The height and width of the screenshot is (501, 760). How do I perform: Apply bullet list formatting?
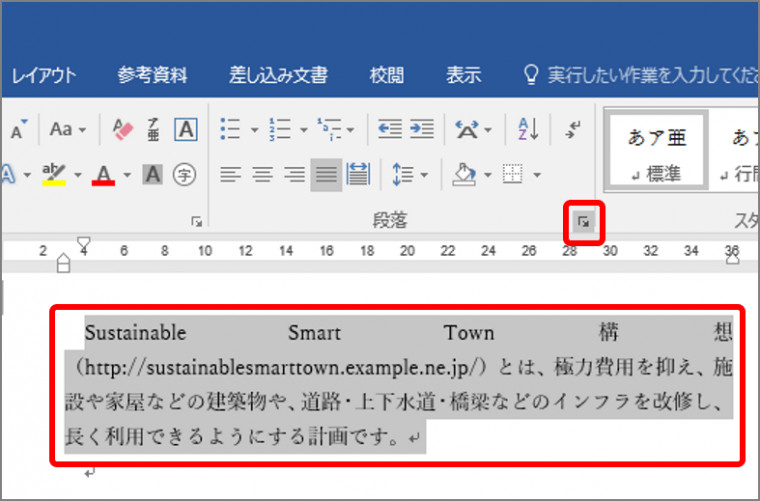coord(230,129)
